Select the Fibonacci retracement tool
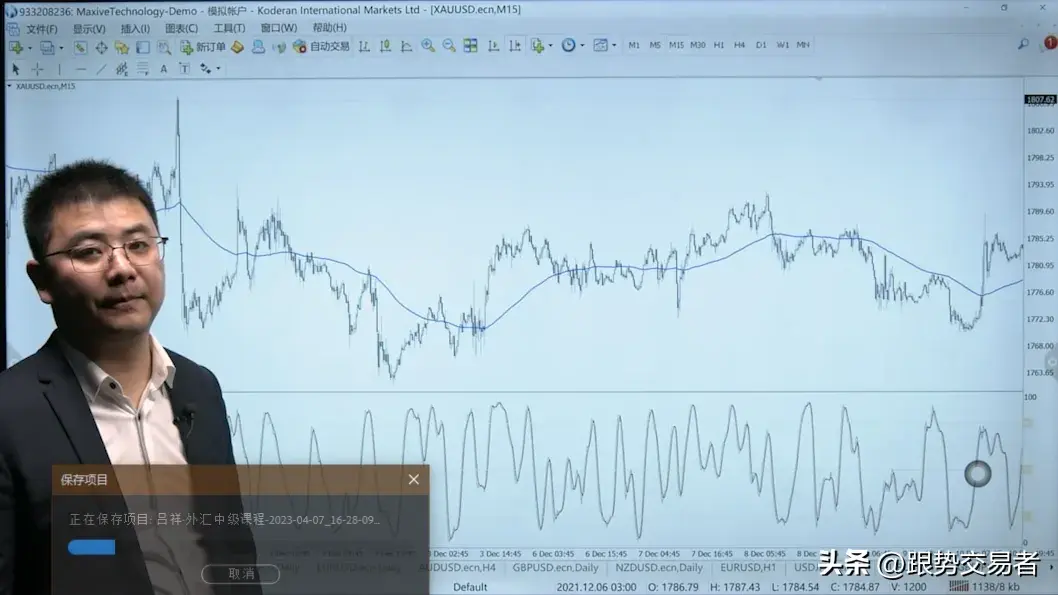 tap(142, 69)
